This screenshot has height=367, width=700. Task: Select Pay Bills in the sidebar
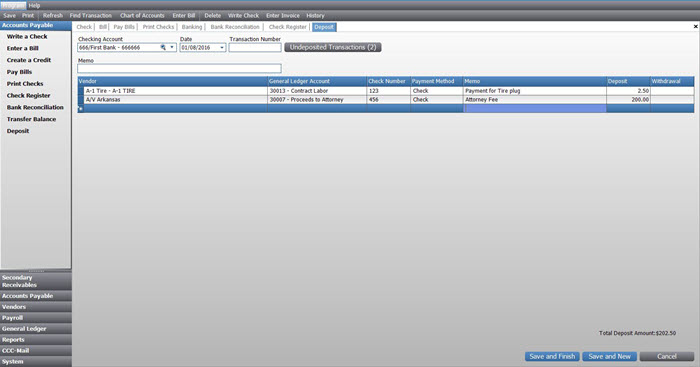19,72
